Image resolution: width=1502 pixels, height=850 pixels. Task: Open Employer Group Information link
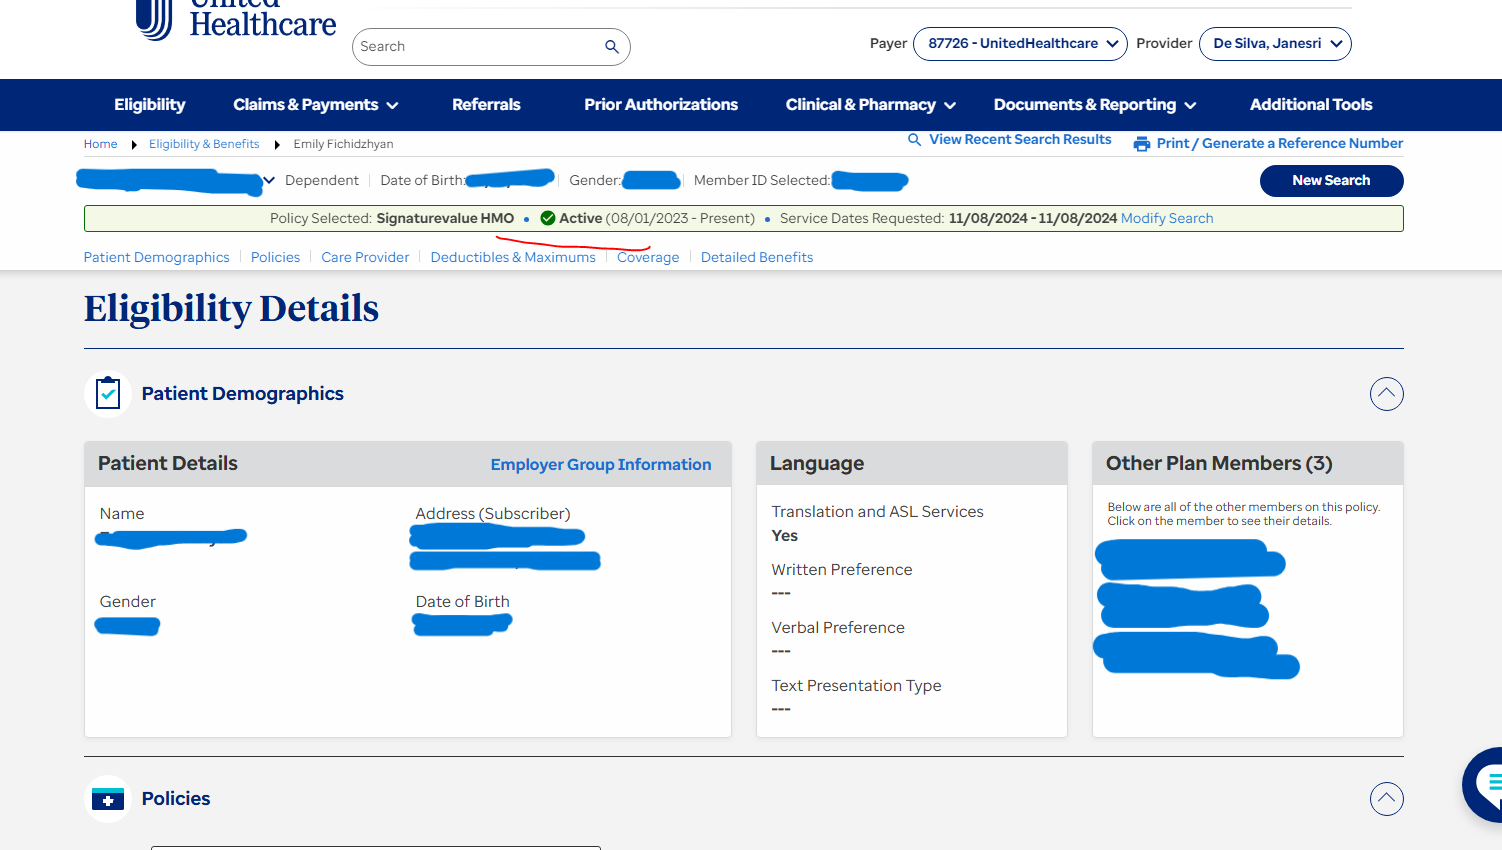(600, 465)
